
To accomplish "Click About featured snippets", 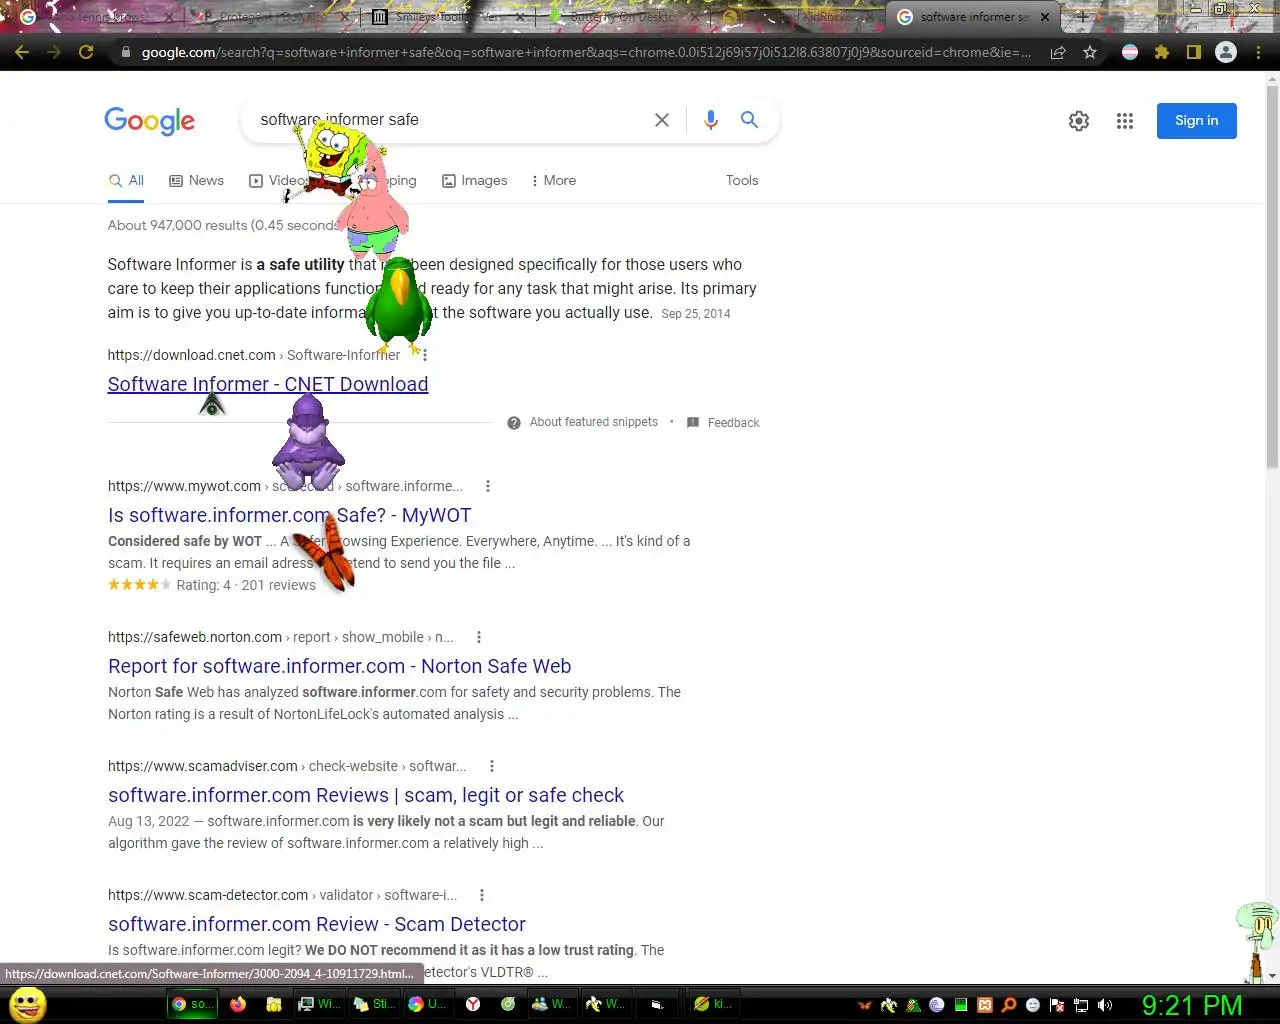I will (x=583, y=422).
